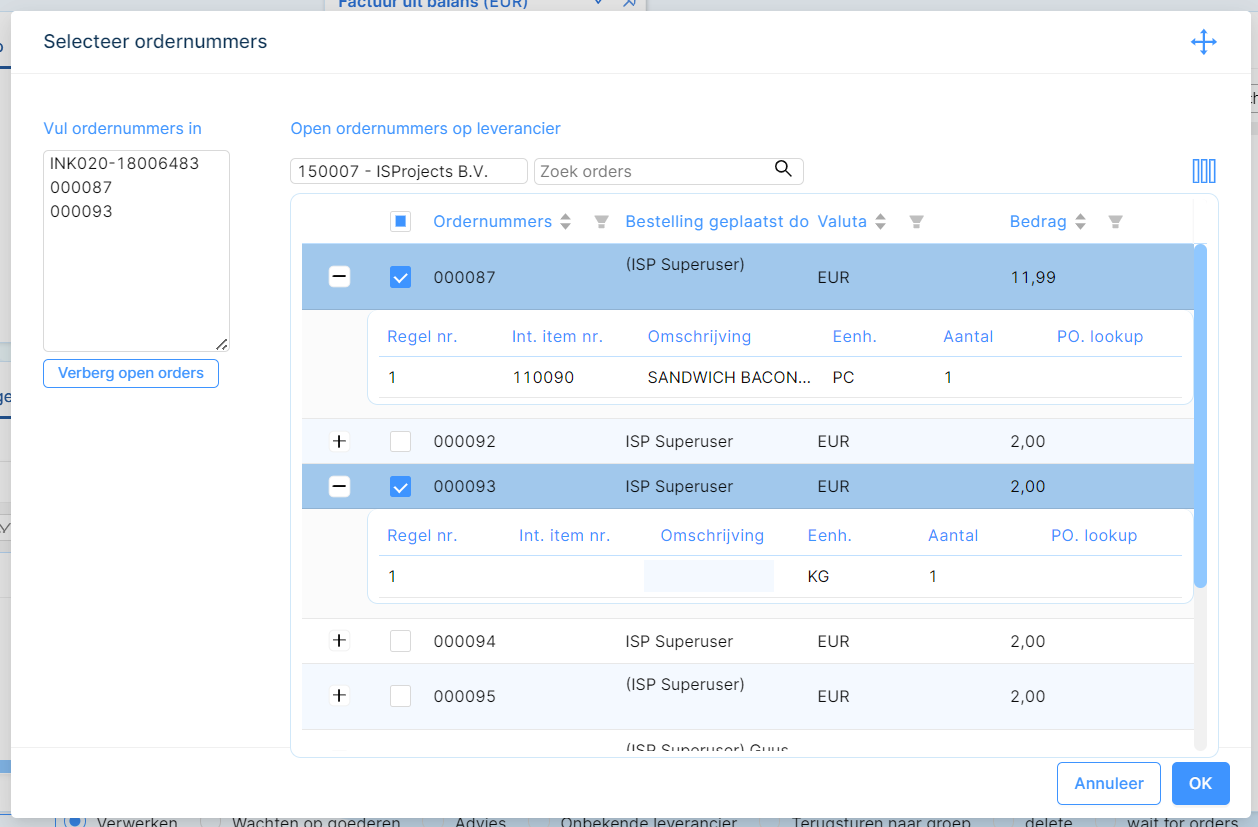Sort by Bedrag column arrows
1258x827 pixels.
point(1080,222)
